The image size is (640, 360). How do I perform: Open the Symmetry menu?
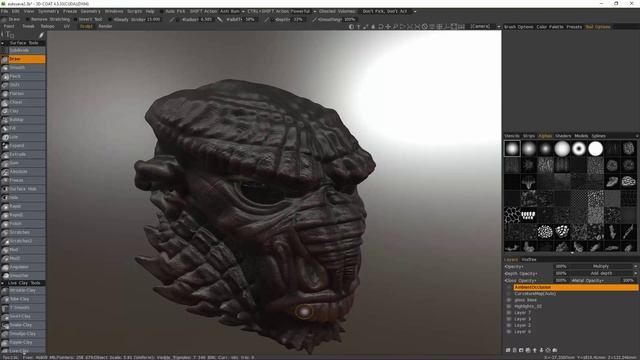[x=48, y=11]
